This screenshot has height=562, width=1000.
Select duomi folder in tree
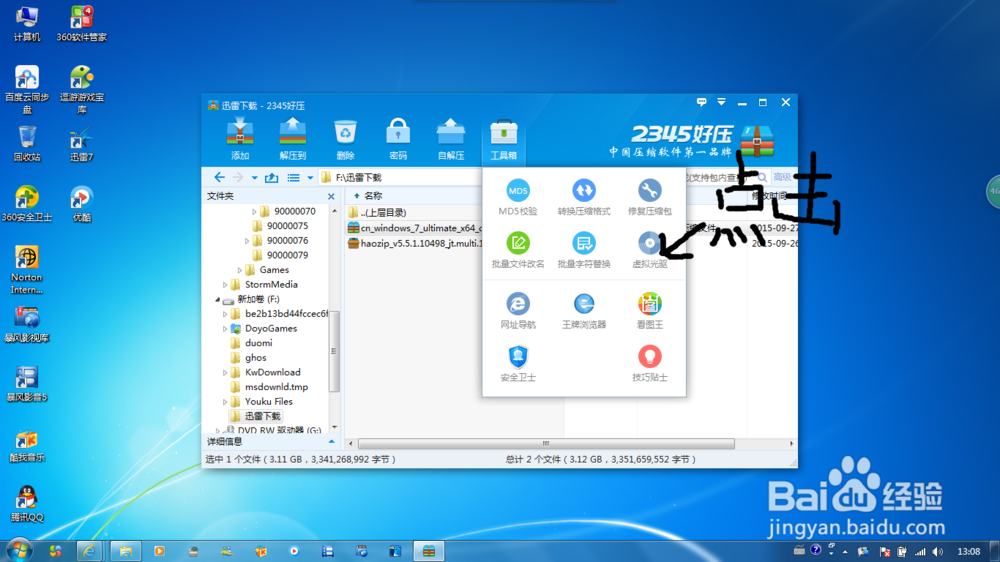258,343
